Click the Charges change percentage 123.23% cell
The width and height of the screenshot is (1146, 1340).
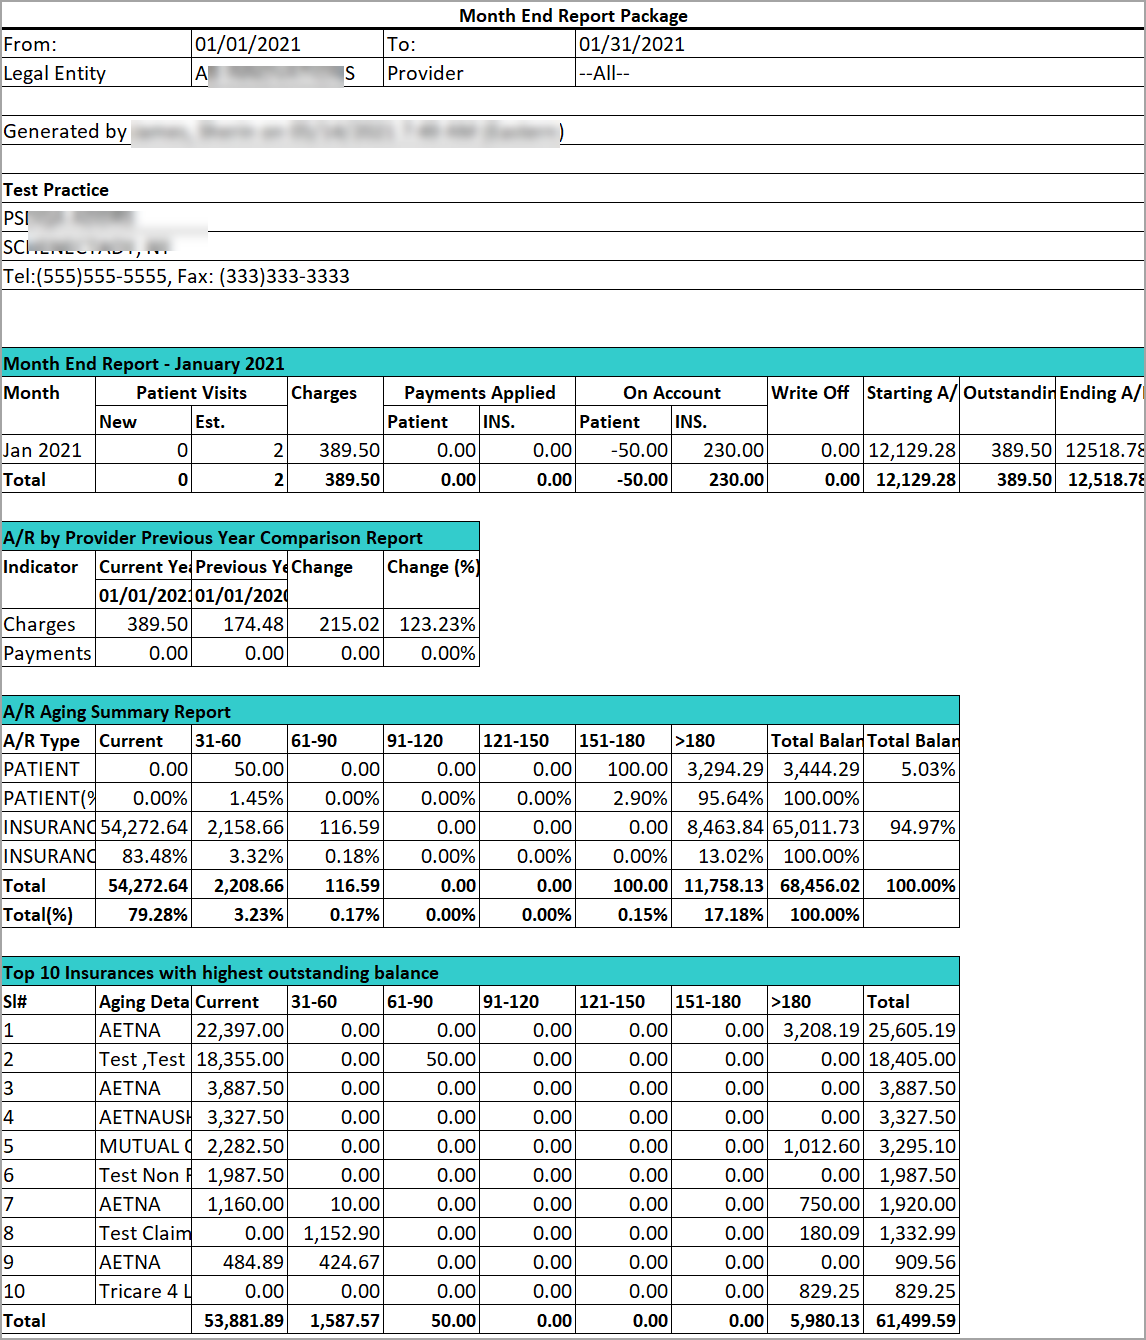pos(437,625)
